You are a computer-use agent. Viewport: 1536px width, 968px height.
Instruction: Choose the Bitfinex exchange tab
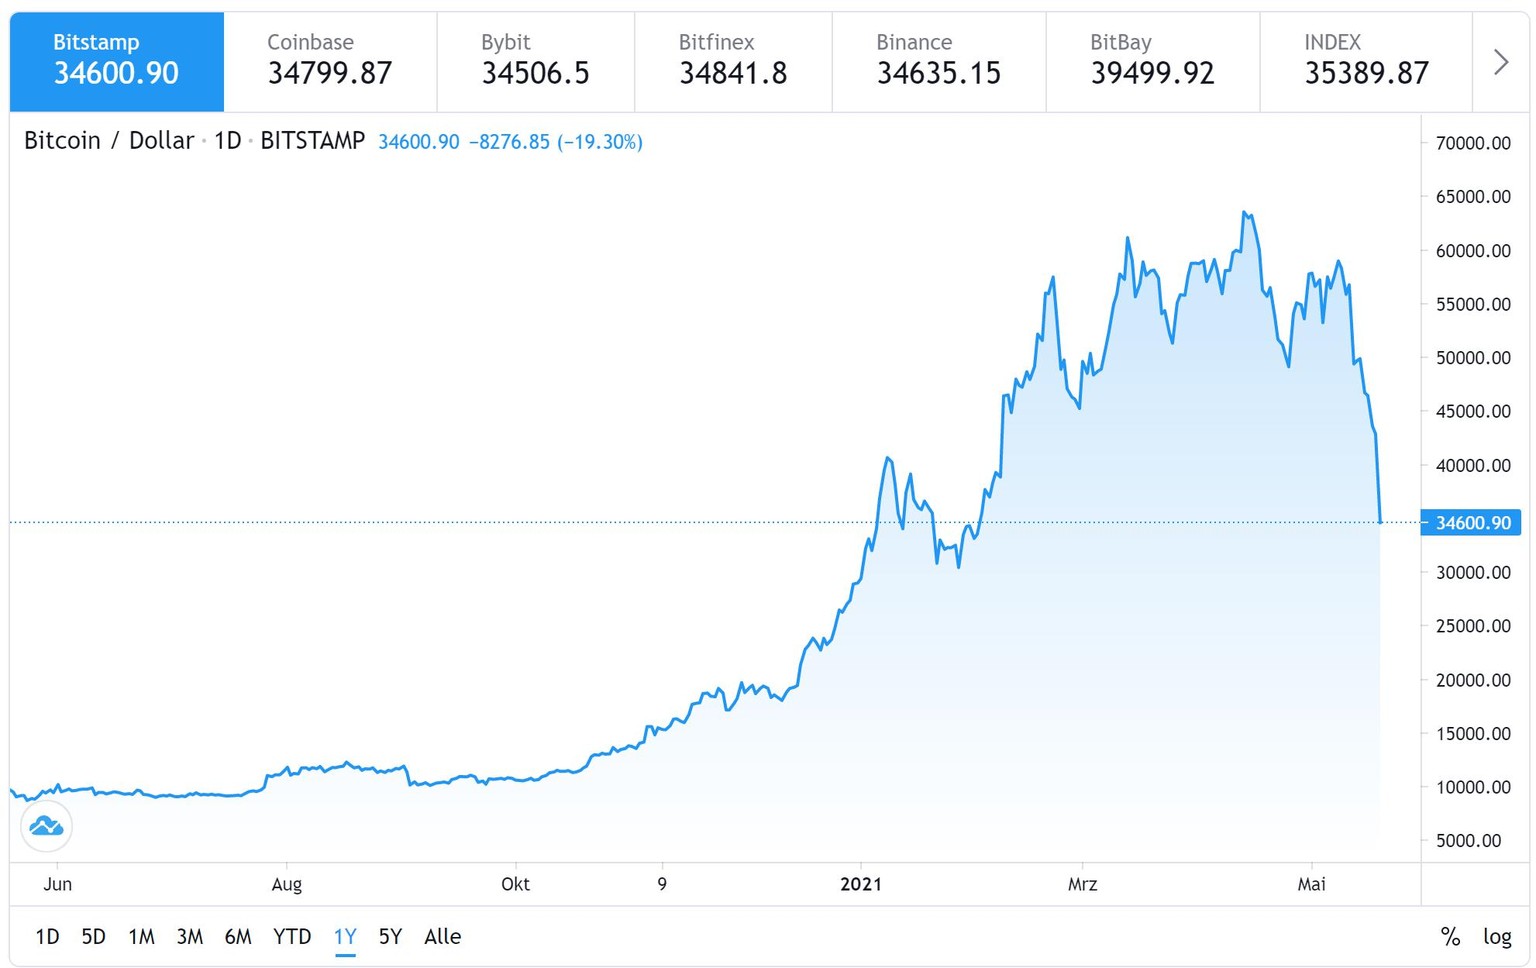coord(732,60)
